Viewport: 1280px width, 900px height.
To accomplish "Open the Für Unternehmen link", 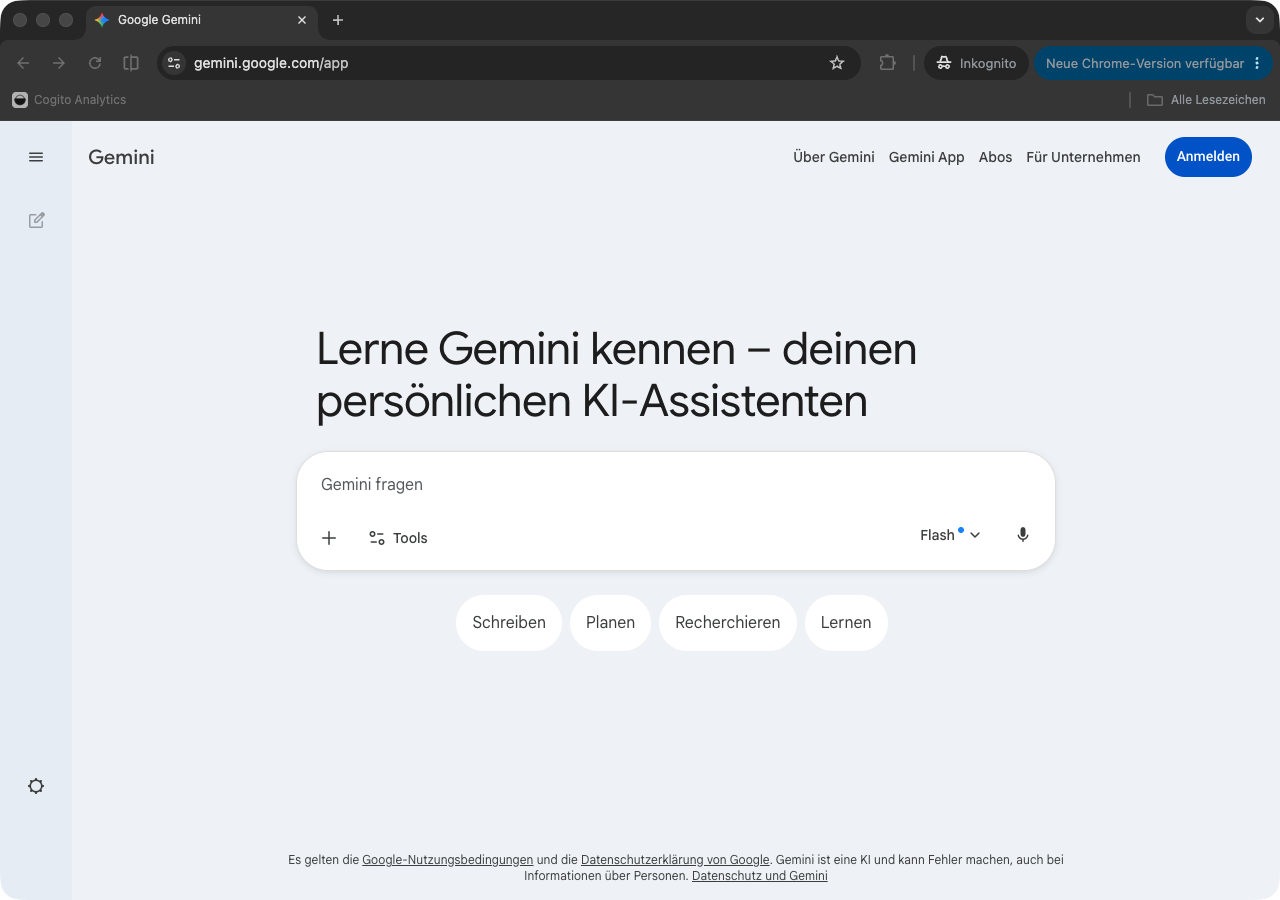I will click(x=1083, y=157).
